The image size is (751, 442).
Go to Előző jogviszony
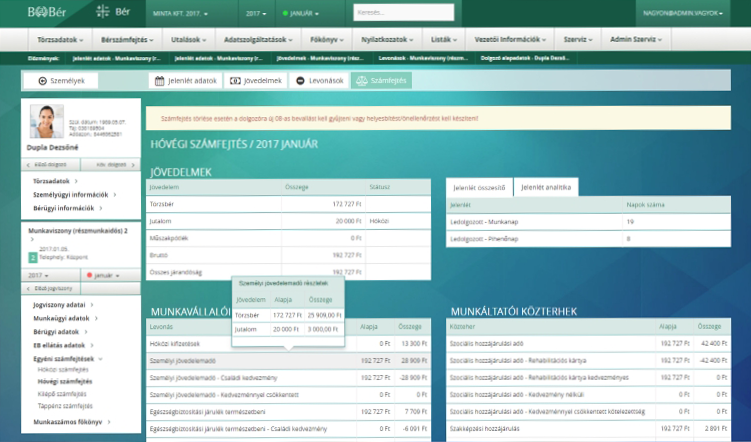(51, 288)
